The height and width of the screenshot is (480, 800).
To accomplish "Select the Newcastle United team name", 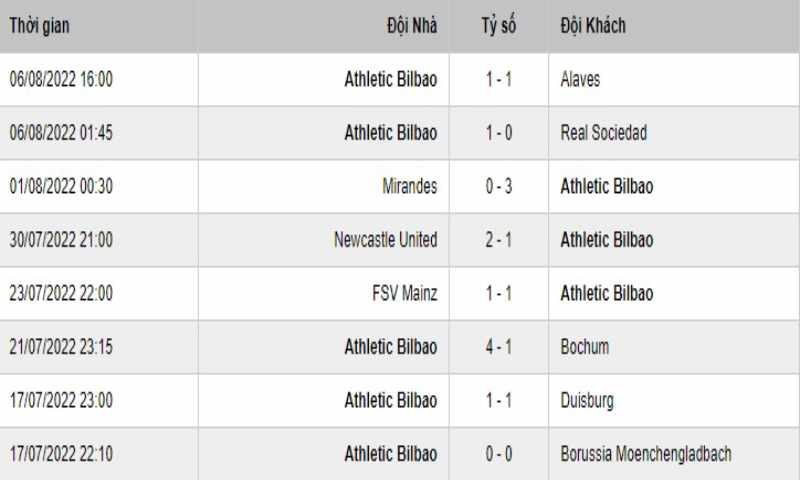I will (385, 240).
